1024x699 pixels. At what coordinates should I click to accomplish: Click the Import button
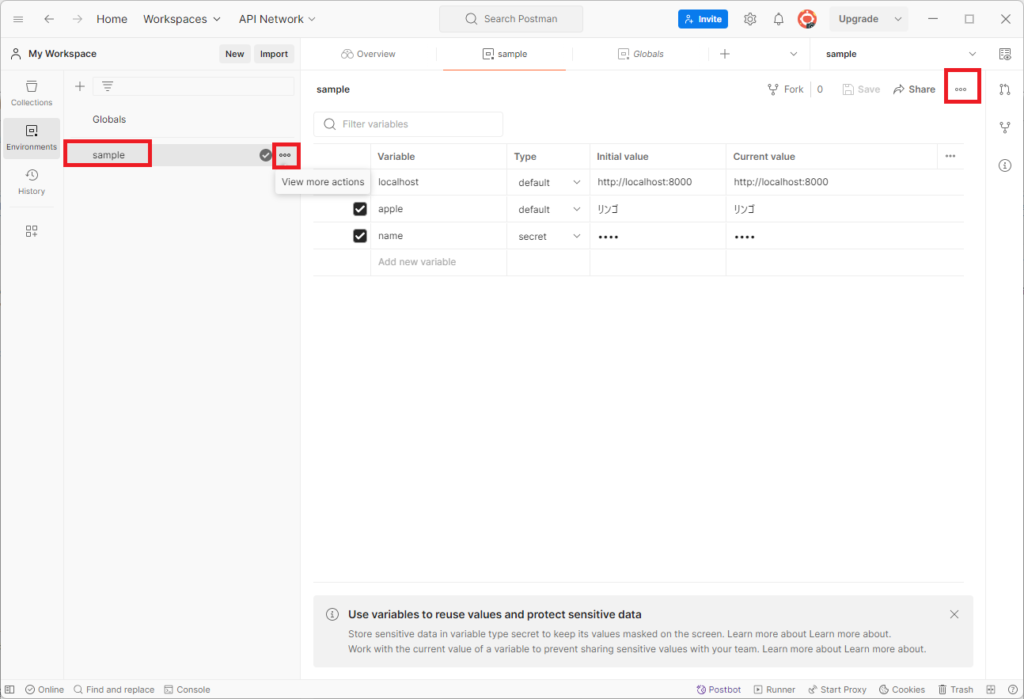coord(274,54)
